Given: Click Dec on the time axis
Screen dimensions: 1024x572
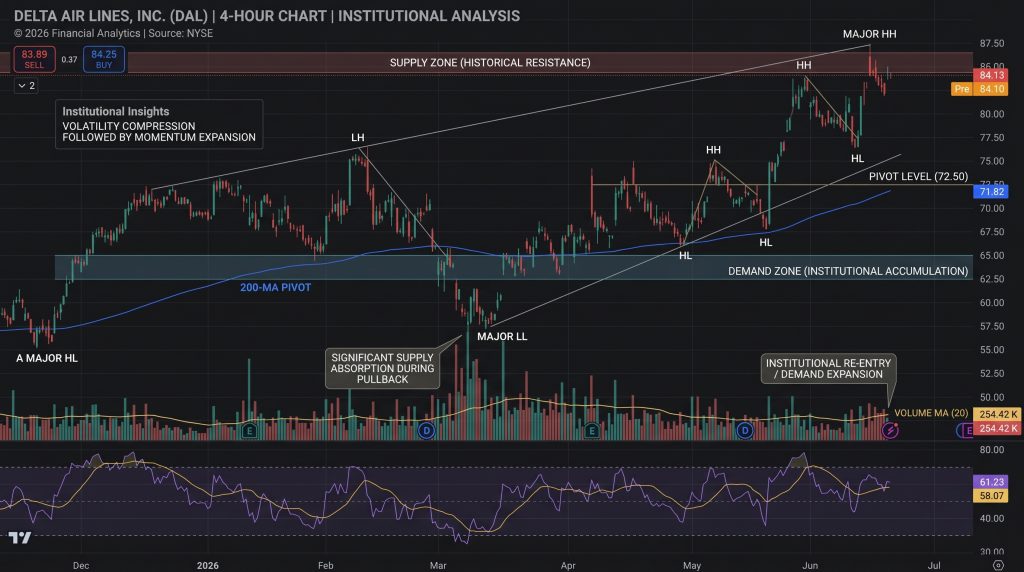Looking at the screenshot, I should 81,565.
